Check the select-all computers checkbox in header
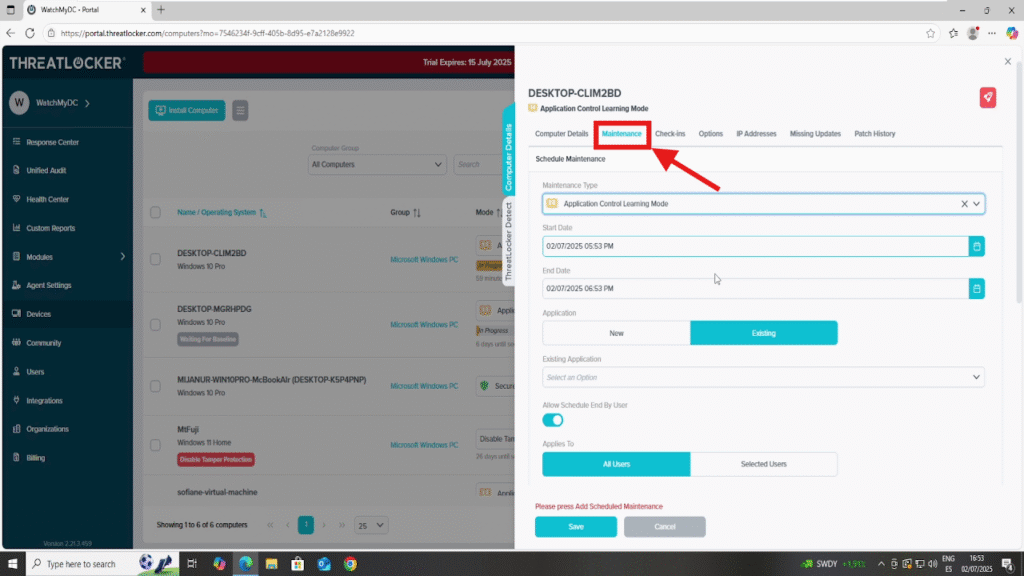1024x576 pixels. 155,212
